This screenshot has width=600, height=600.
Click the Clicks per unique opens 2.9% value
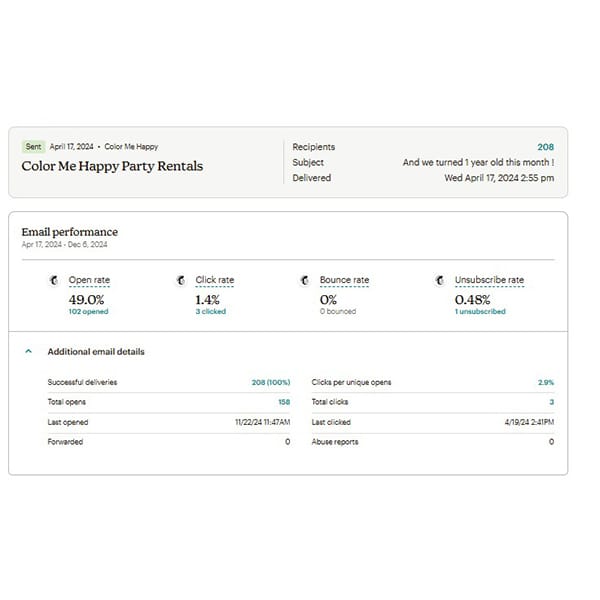tap(546, 382)
